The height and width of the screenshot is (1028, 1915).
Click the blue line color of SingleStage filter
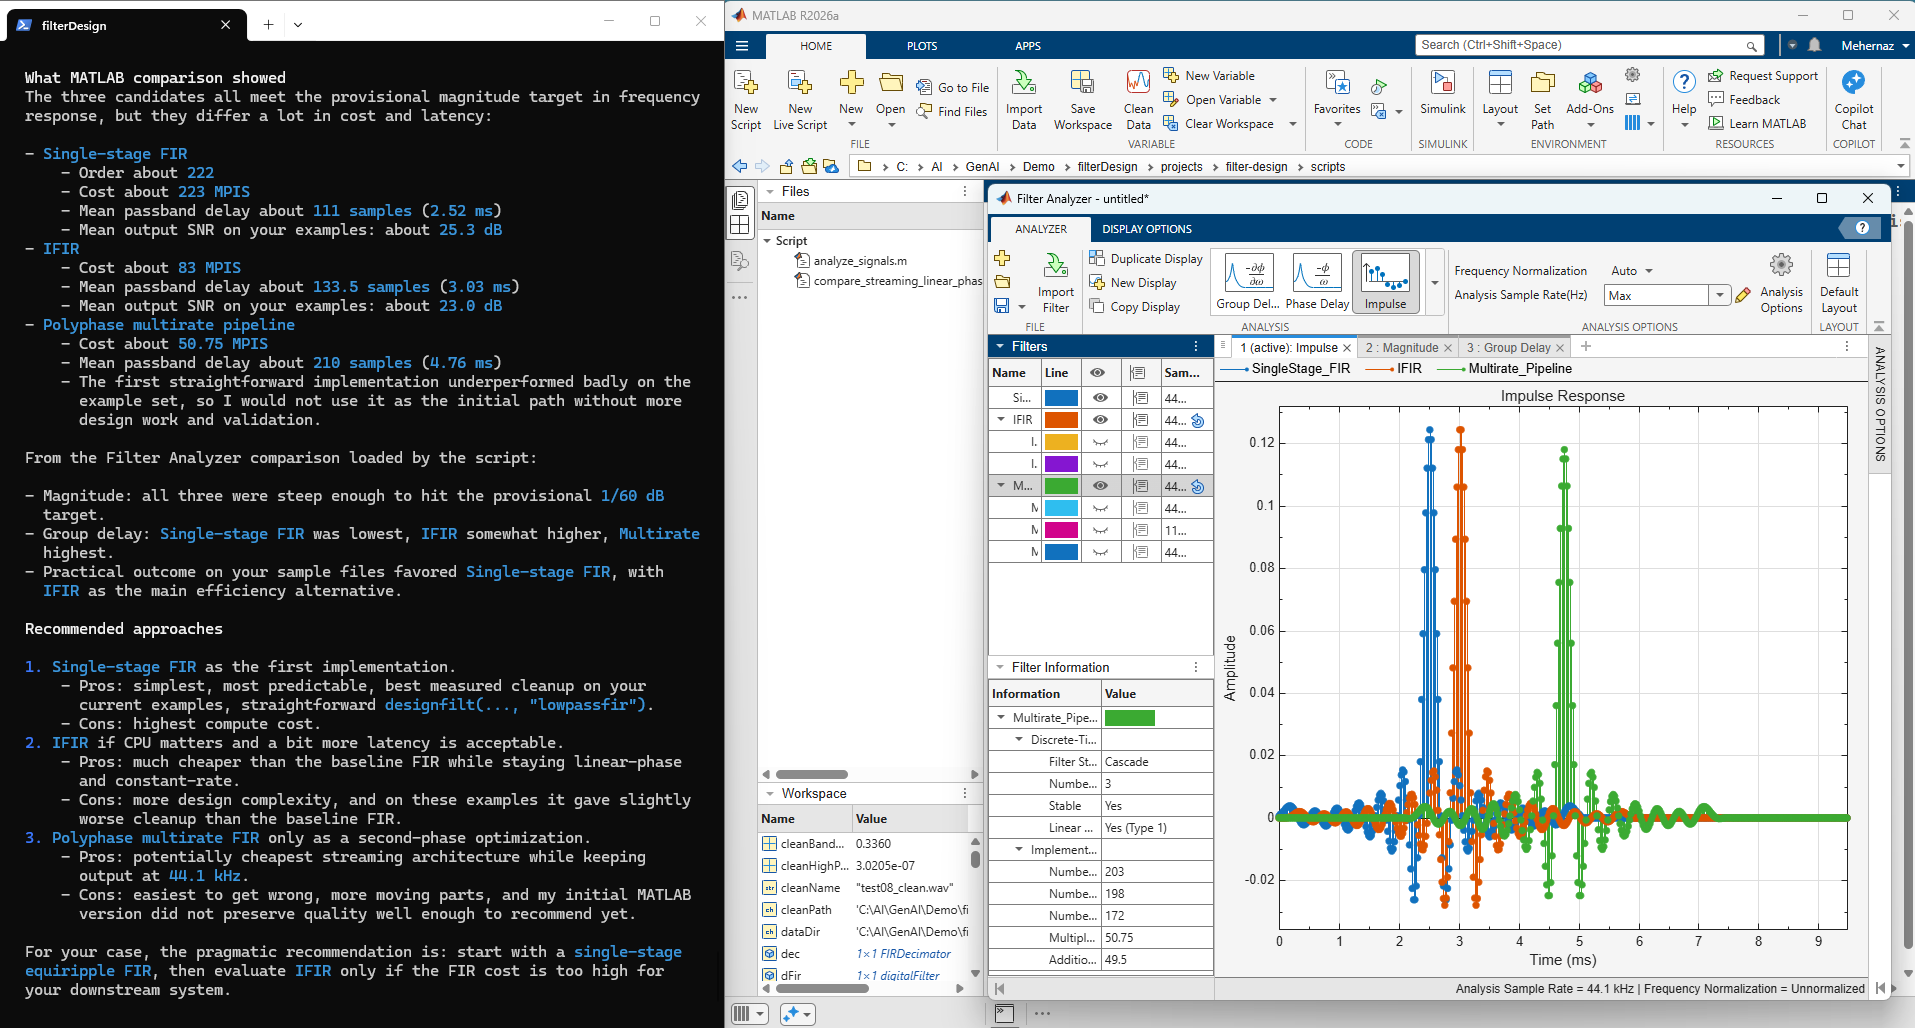click(x=1061, y=398)
